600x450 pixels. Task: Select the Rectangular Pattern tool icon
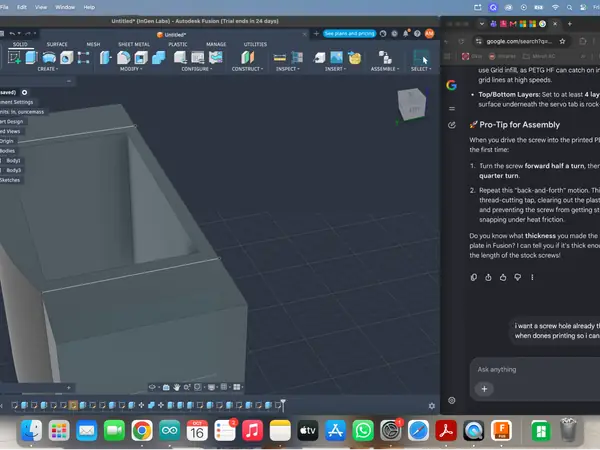click(x=83, y=58)
